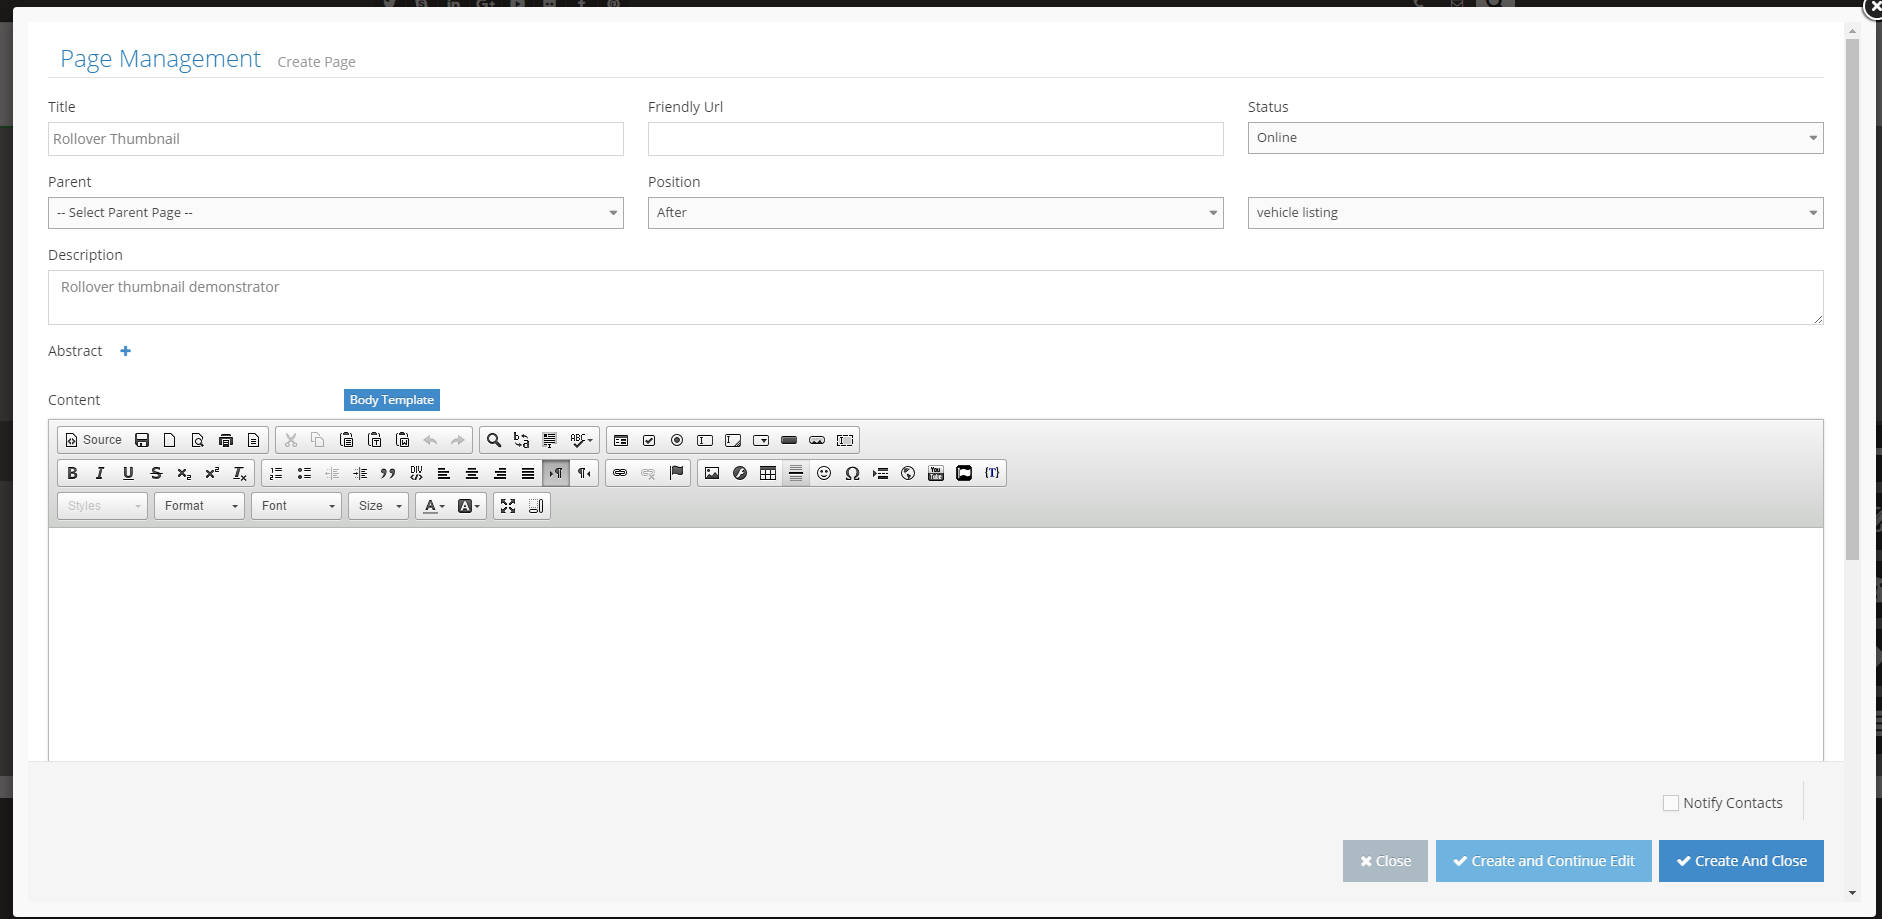This screenshot has height=919, width=1882.
Task: Click the YouTube embed icon
Action: point(936,473)
